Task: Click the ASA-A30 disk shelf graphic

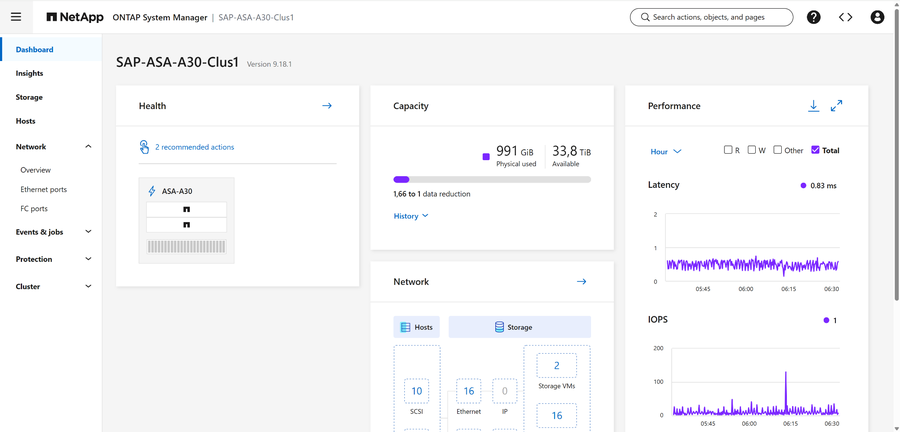Action: click(x=187, y=247)
